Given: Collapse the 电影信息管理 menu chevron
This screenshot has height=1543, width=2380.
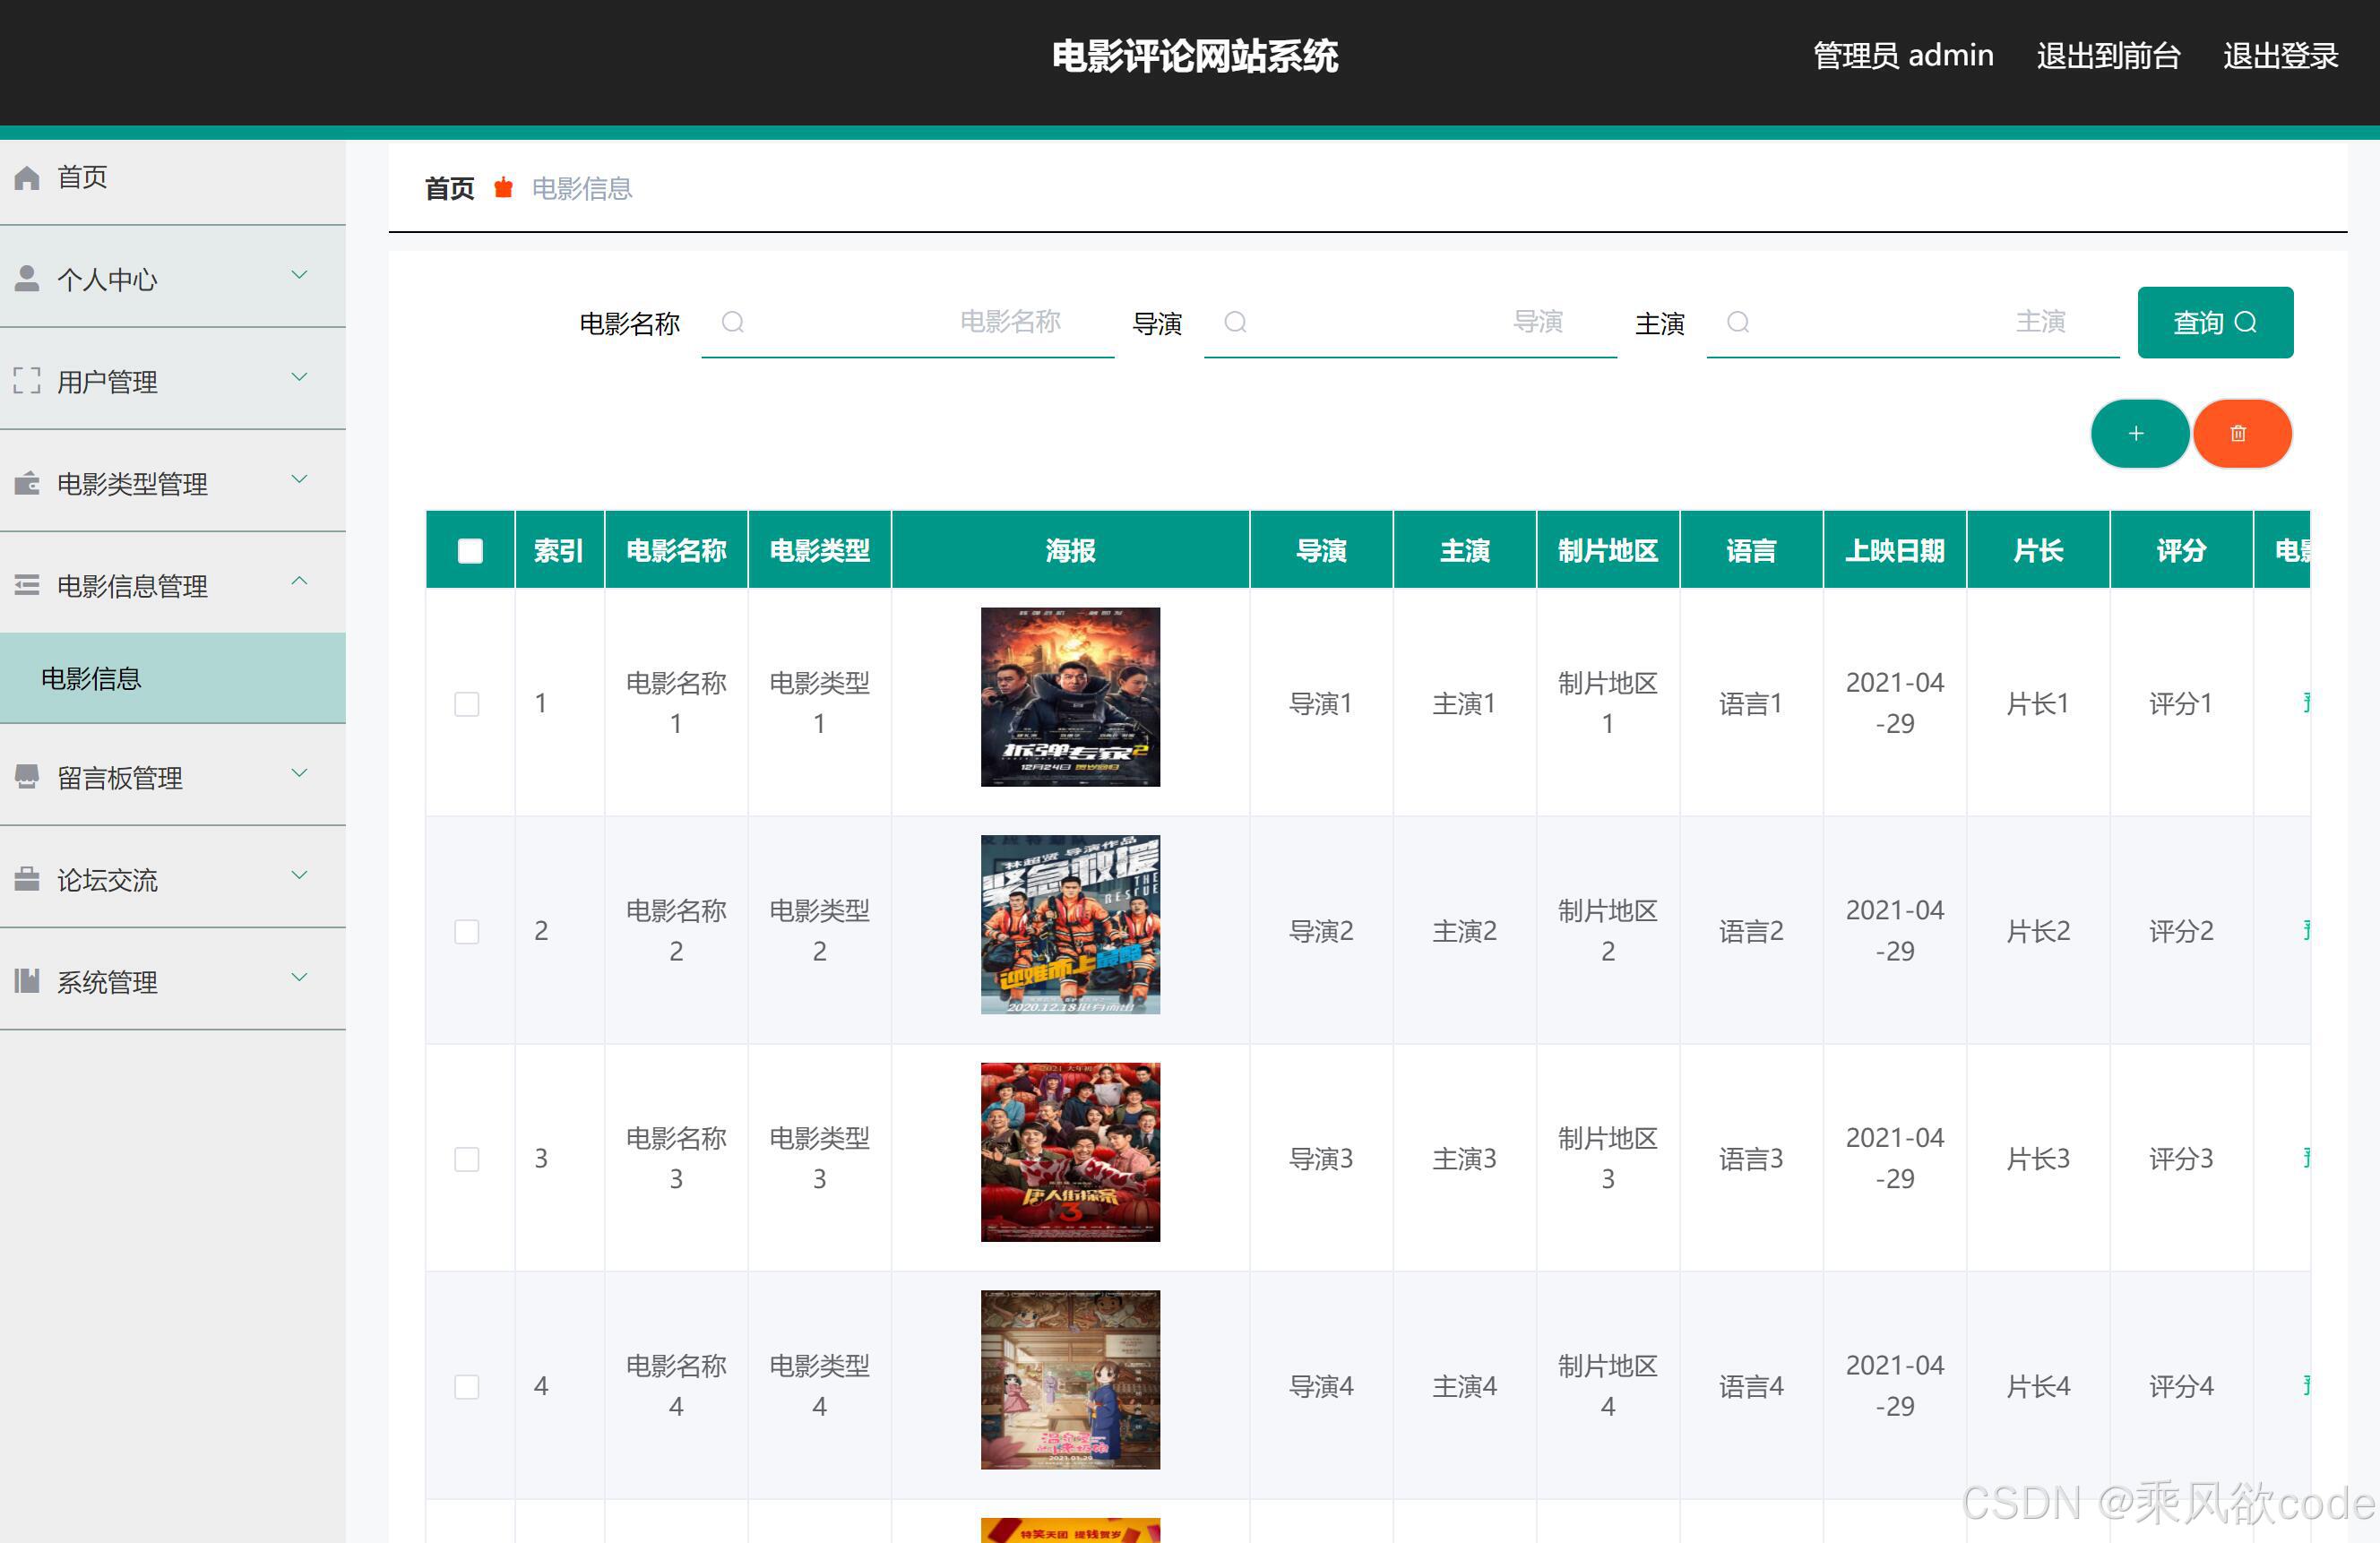Looking at the screenshot, I should [x=299, y=582].
